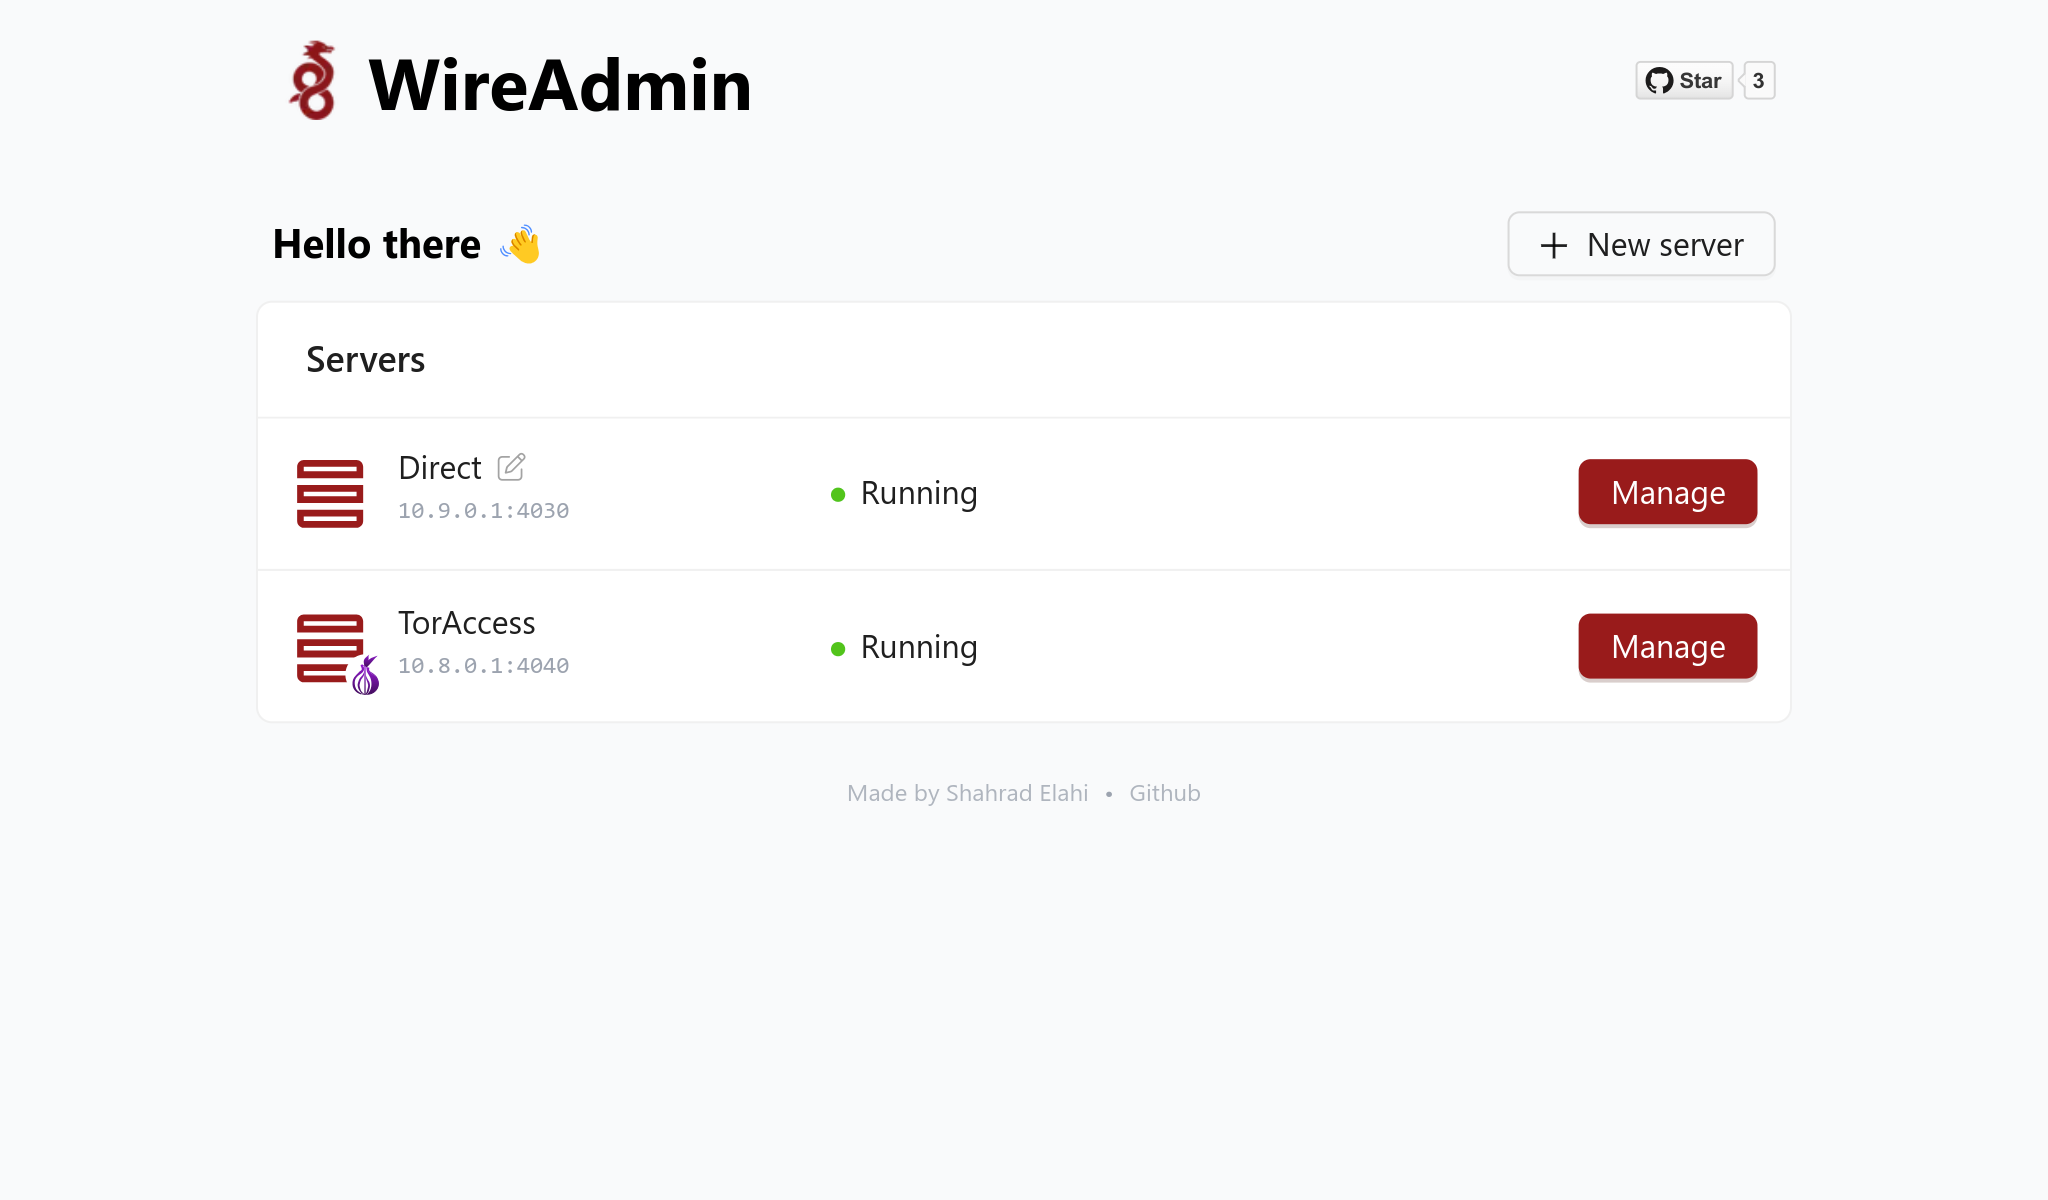Click the Direct address 10.9.0.1:4030
2048x1200 pixels.
pos(483,511)
